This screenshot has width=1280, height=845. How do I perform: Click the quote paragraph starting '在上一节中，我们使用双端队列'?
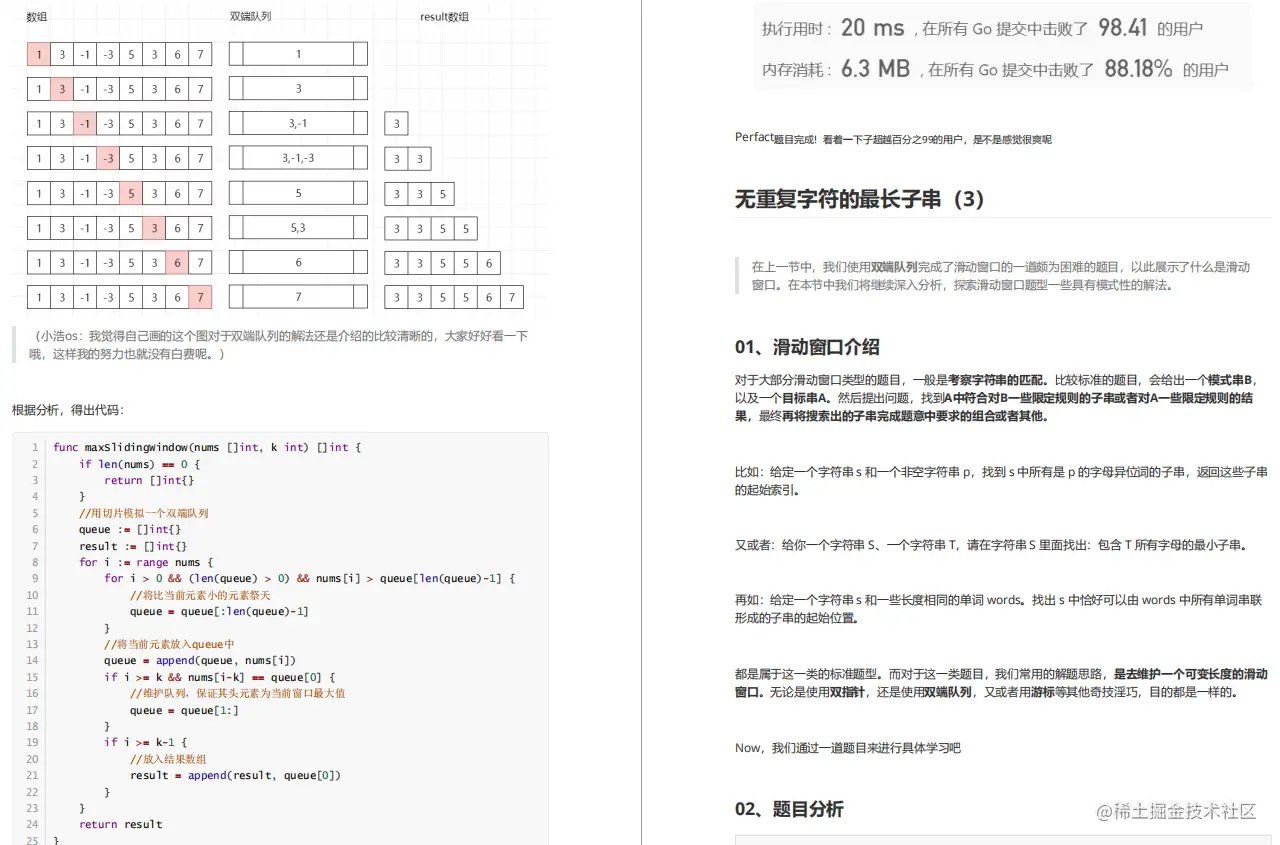click(x=1001, y=275)
